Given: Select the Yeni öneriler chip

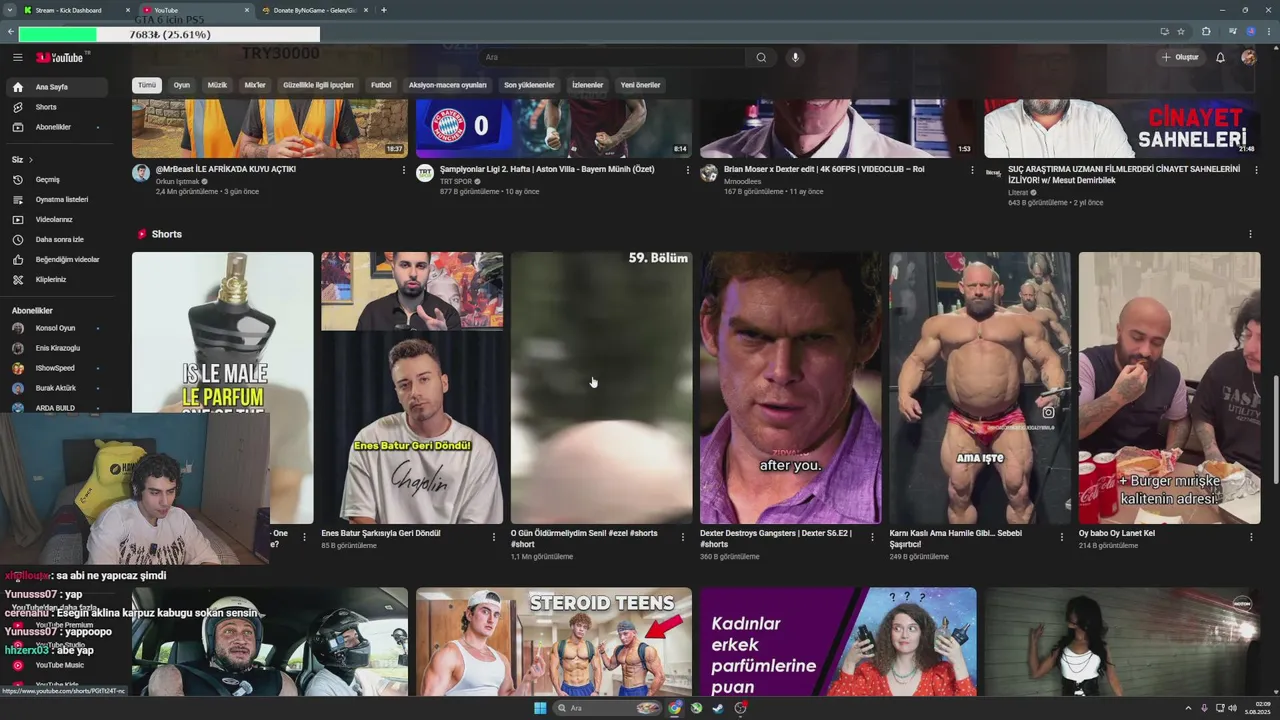Looking at the screenshot, I should 640,85.
